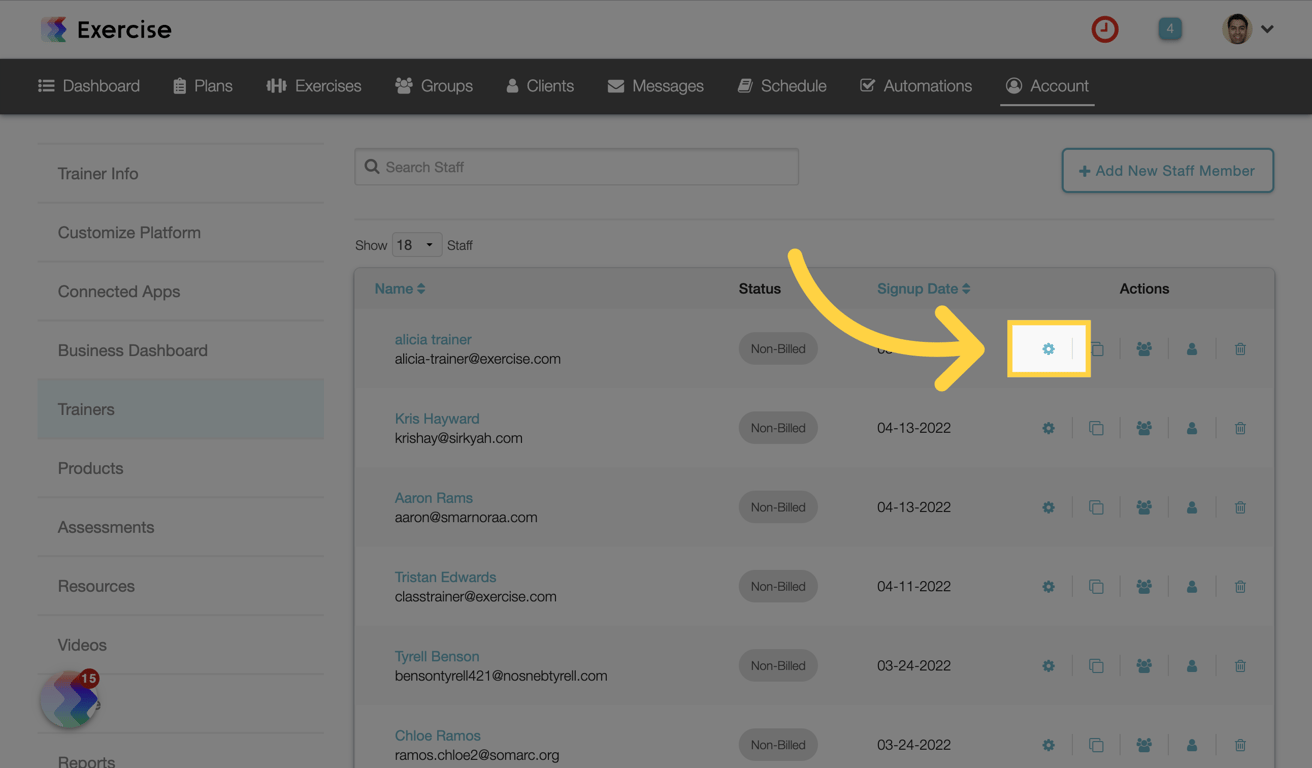The width and height of the screenshot is (1312, 768).
Task: Navigate to Clients
Action: (x=540, y=86)
